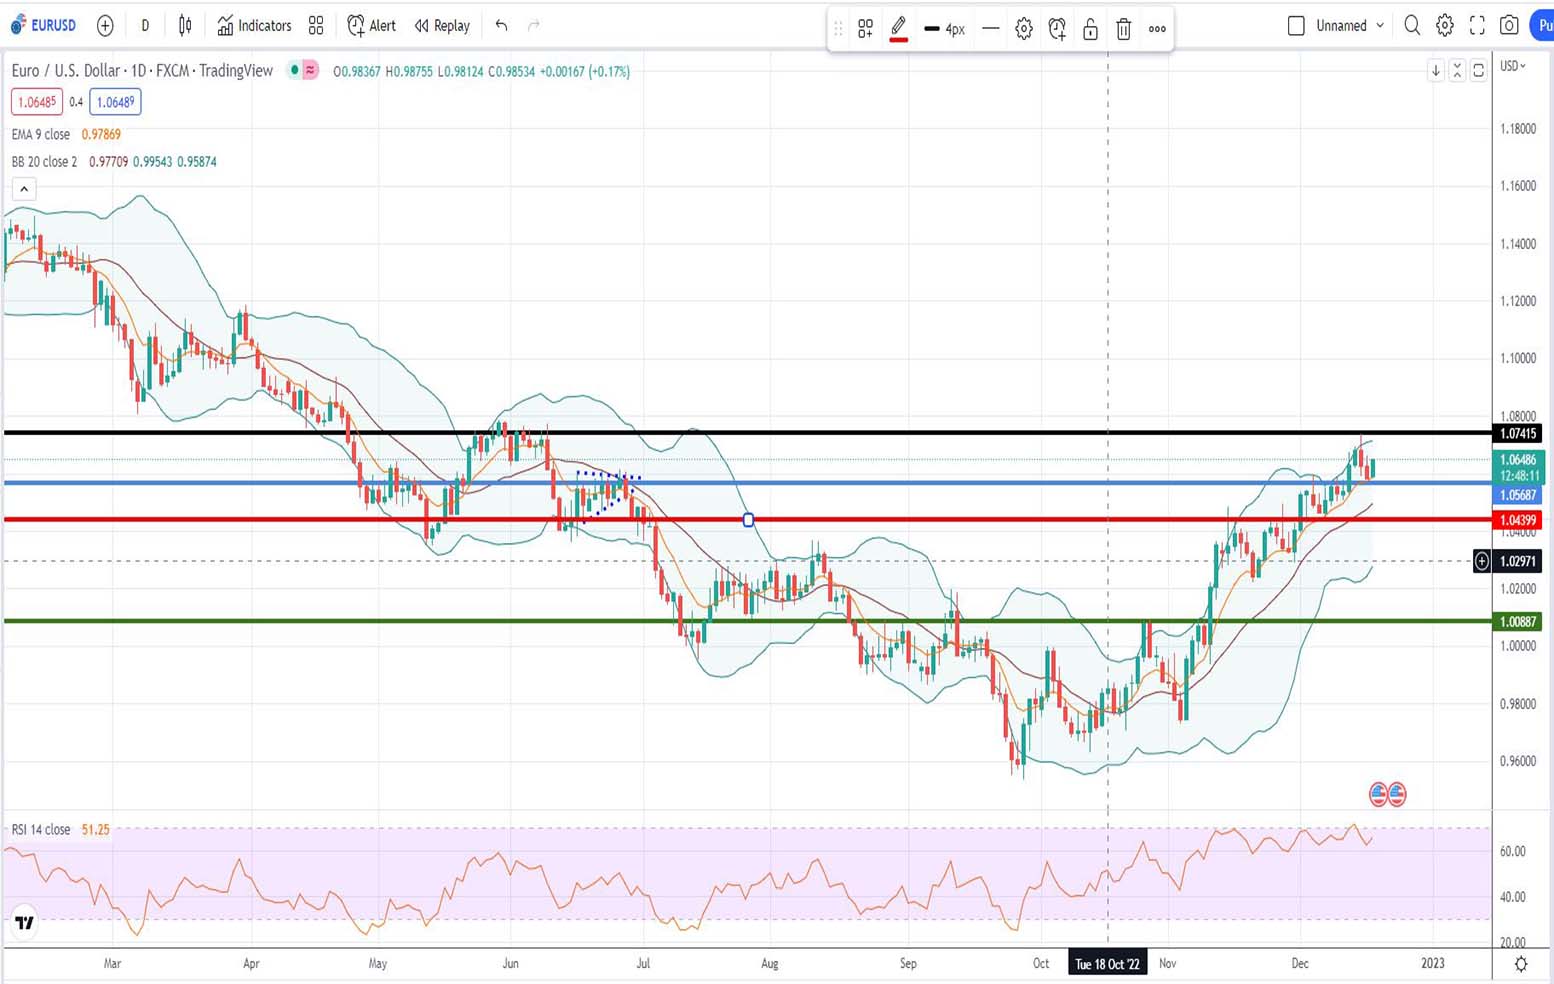Select the D timeframe interval
Image resolution: width=1554 pixels, height=984 pixels.
coord(145,26)
